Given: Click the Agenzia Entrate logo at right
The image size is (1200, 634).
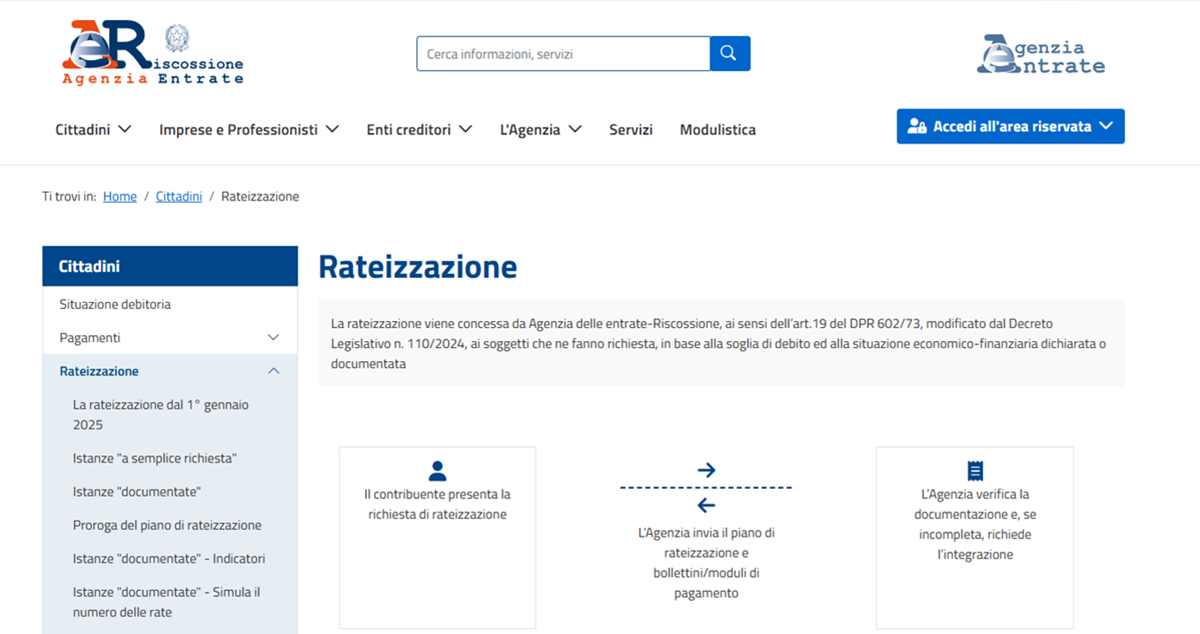Looking at the screenshot, I should click(1041, 55).
